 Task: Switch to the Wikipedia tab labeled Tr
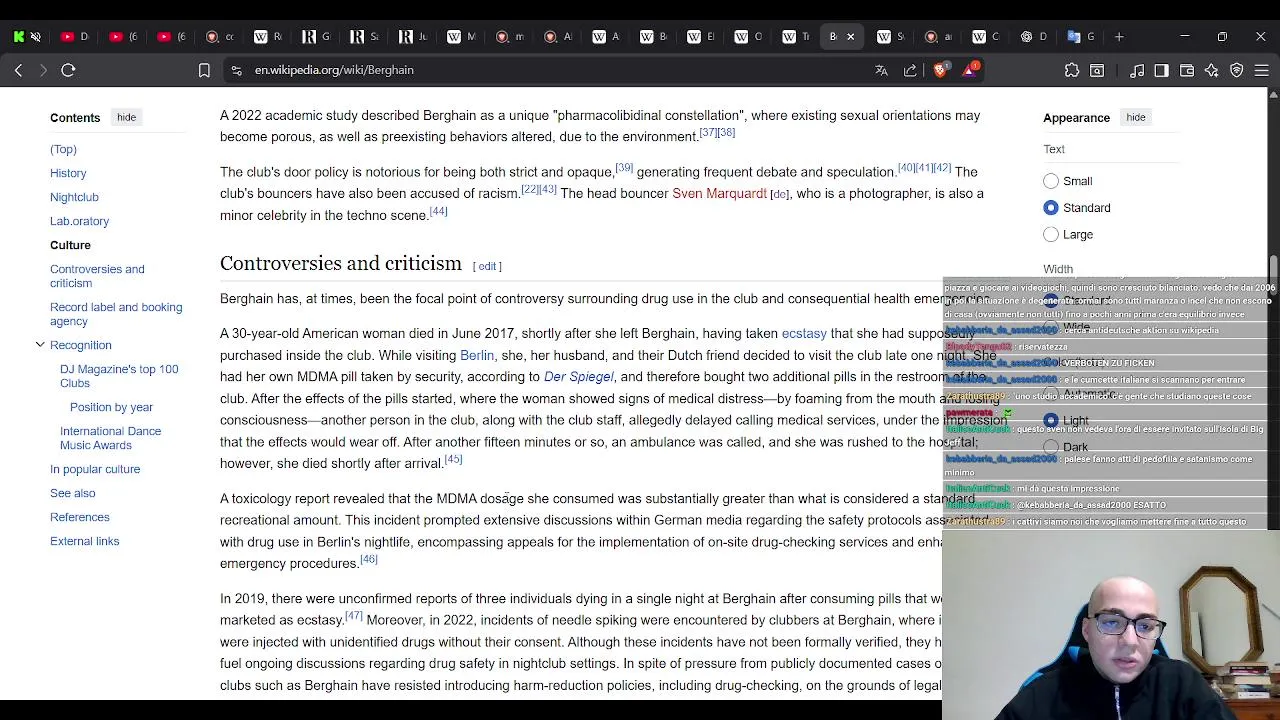tap(797, 37)
